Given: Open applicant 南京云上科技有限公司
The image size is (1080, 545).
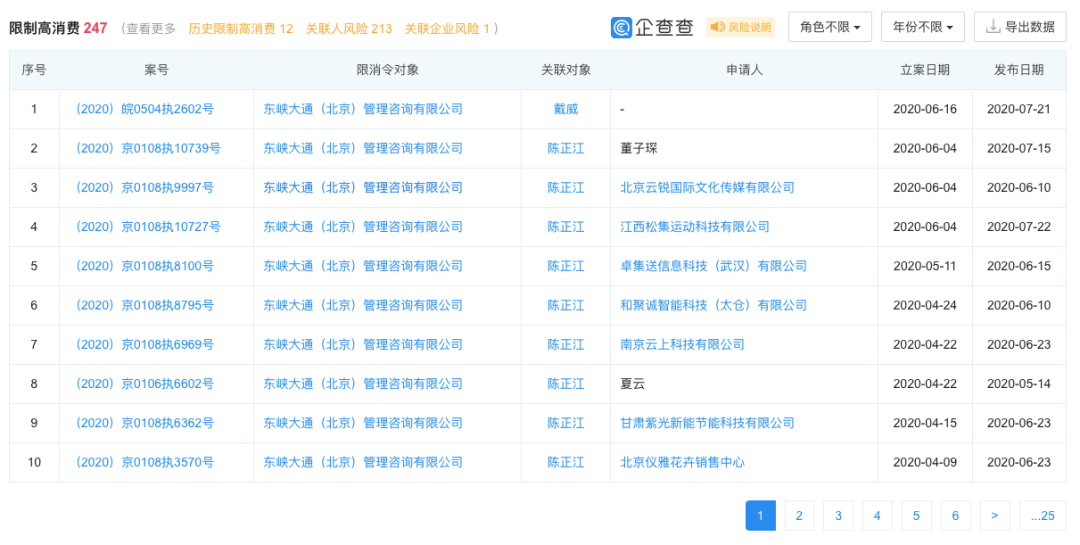Looking at the screenshot, I should pyautogui.click(x=683, y=345).
